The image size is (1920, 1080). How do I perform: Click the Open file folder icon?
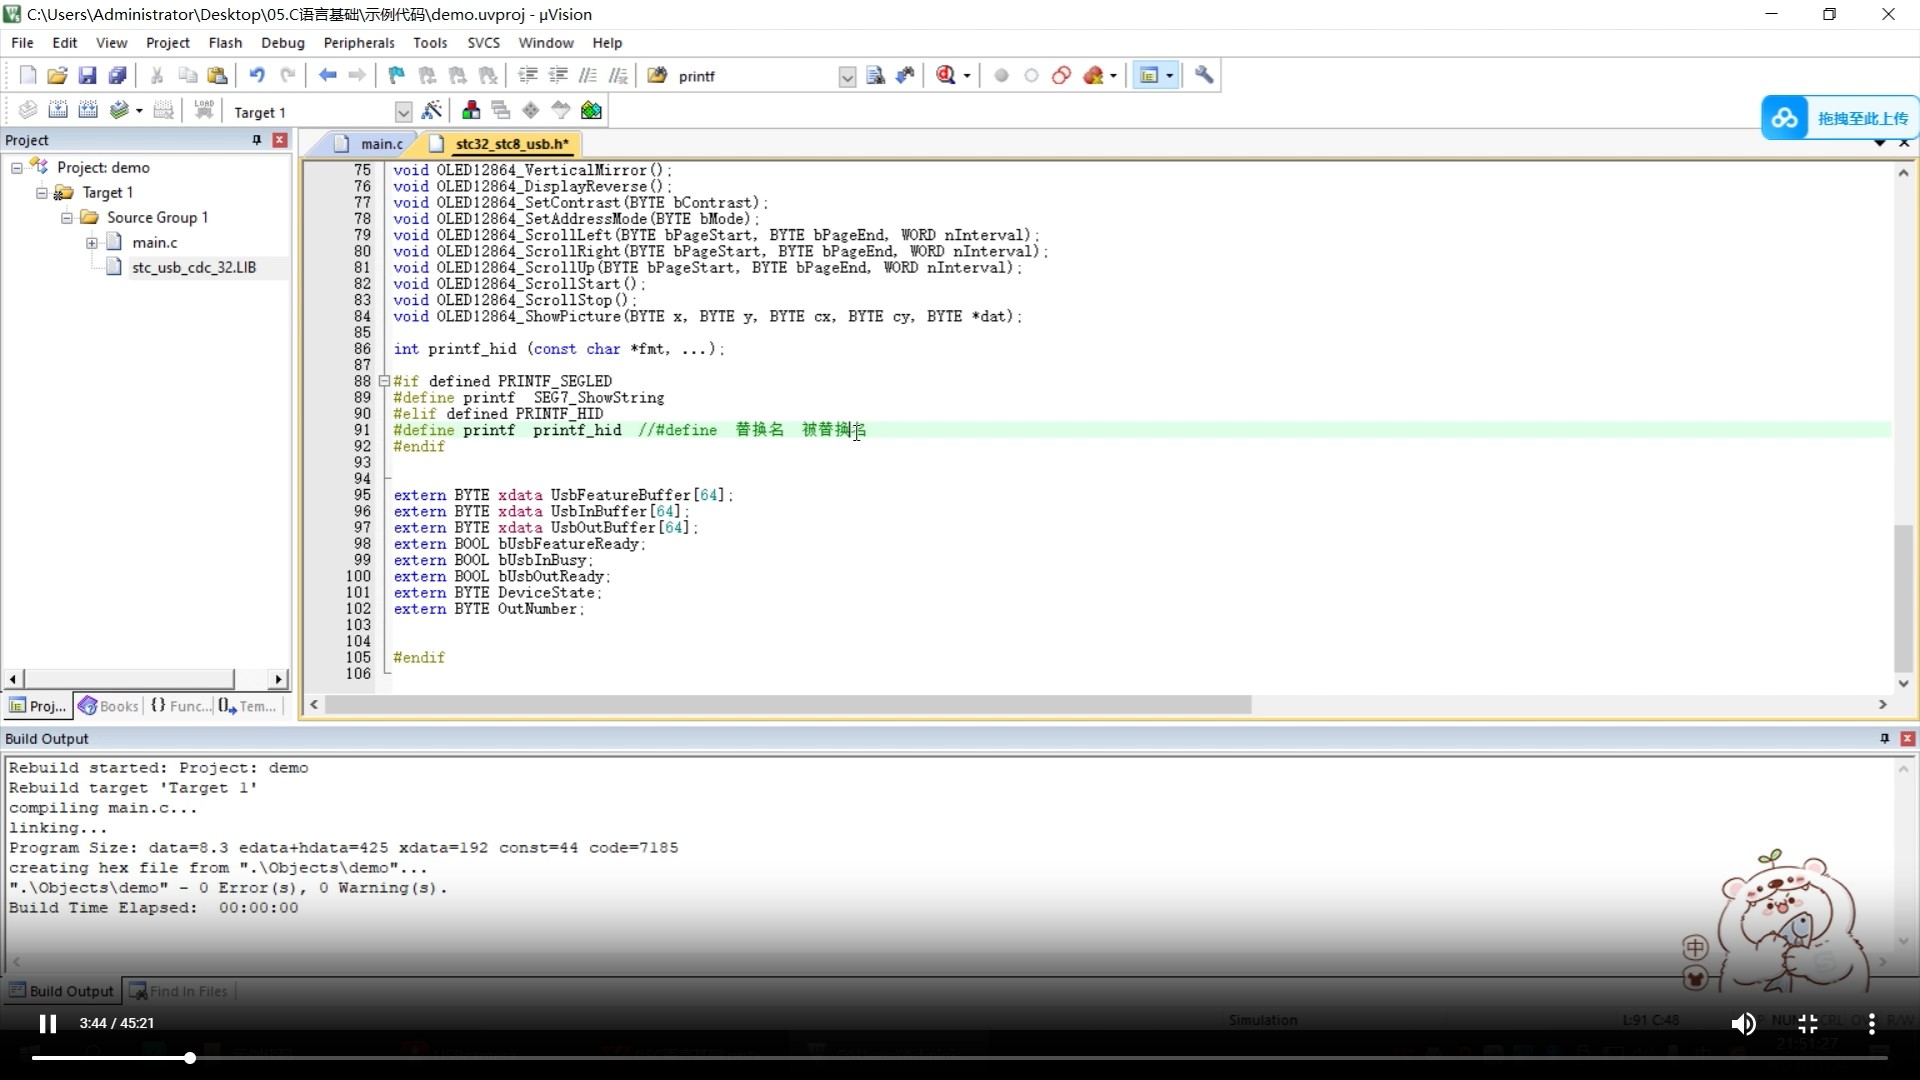click(57, 75)
